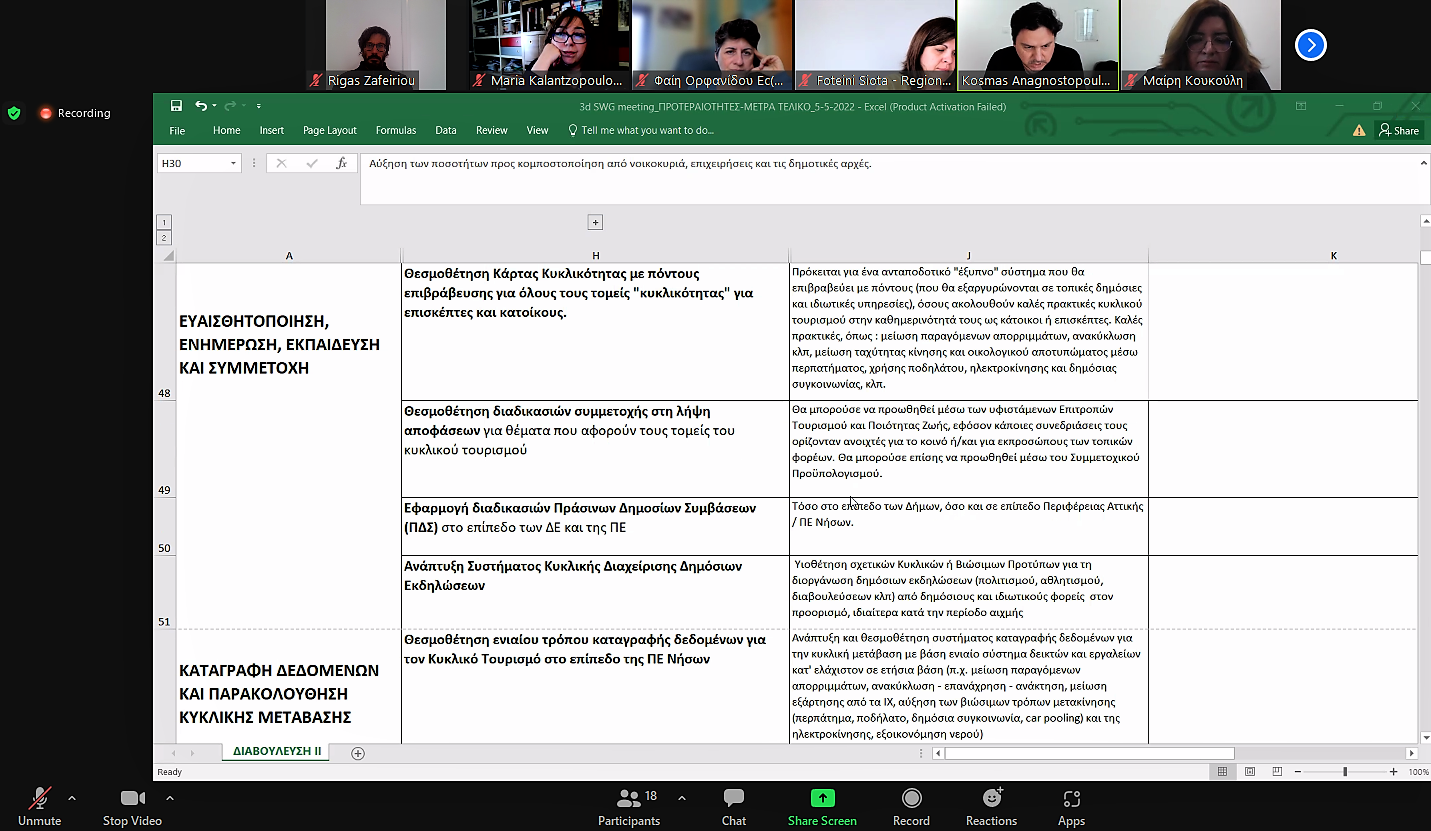Image resolution: width=1431 pixels, height=831 pixels.
Task: Open the Participants list
Action: coord(629,798)
